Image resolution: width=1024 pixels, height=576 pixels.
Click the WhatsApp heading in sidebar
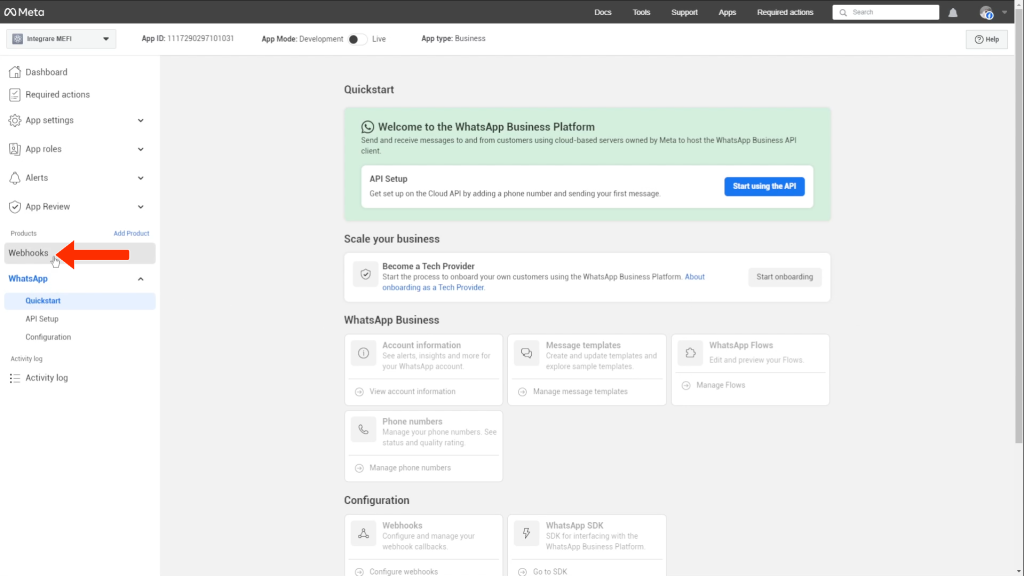point(28,279)
